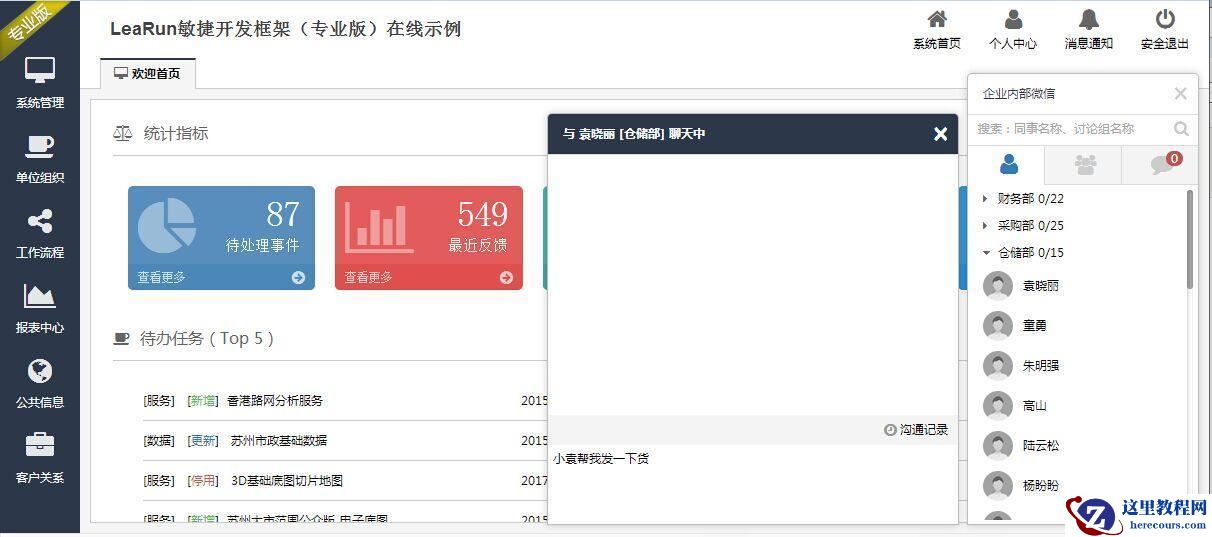Click 待办任务 coffee cup icon
The image size is (1212, 537).
click(x=122, y=339)
